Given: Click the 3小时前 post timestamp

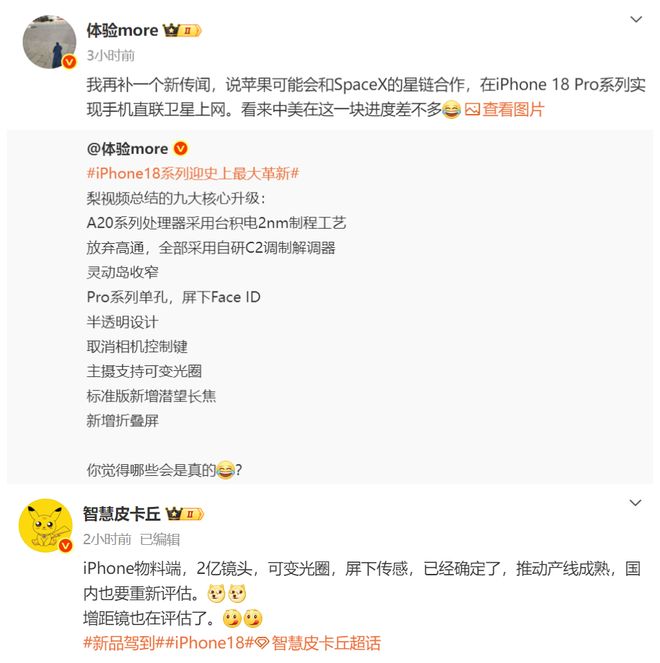Looking at the screenshot, I should [110, 55].
